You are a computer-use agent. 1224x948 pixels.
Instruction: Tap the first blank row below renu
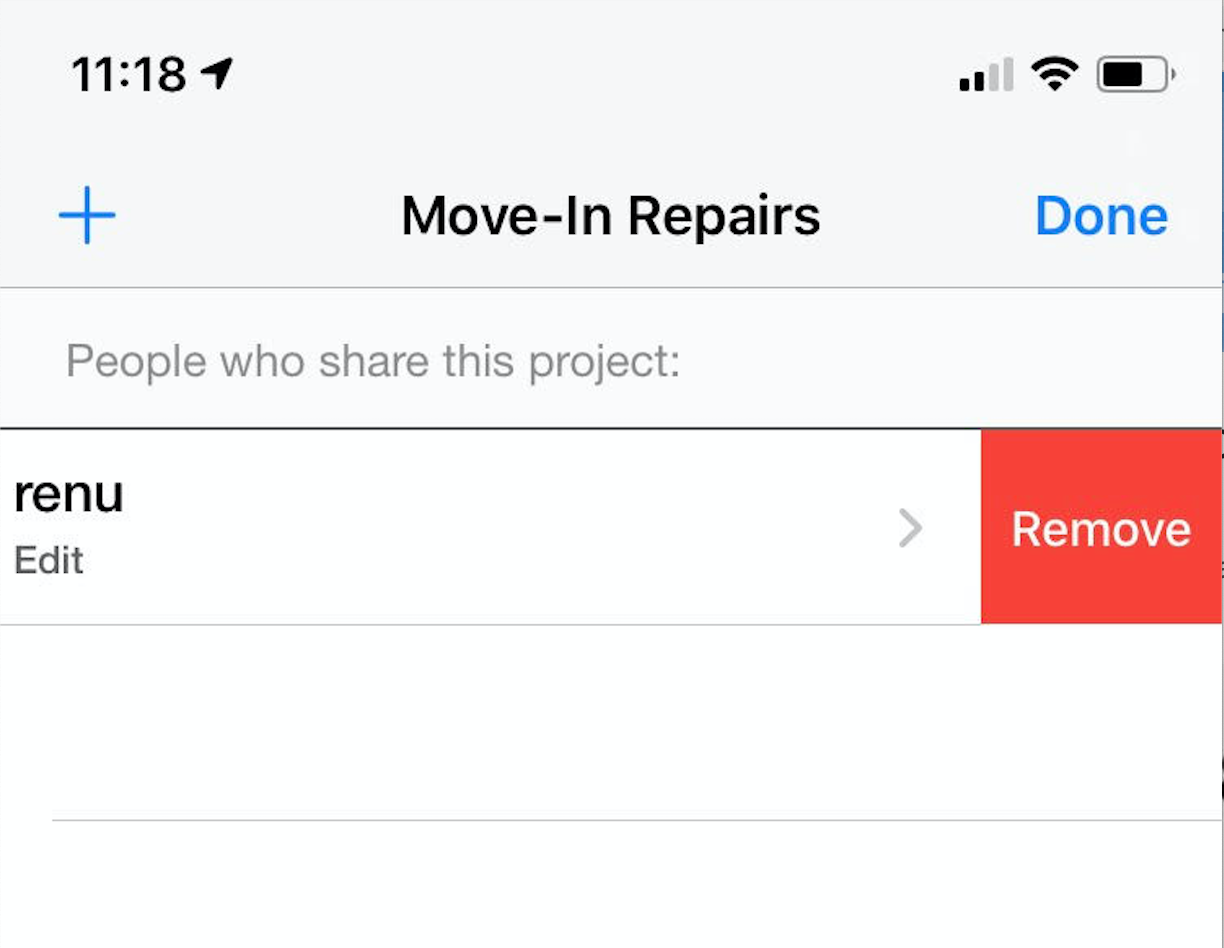(611, 722)
